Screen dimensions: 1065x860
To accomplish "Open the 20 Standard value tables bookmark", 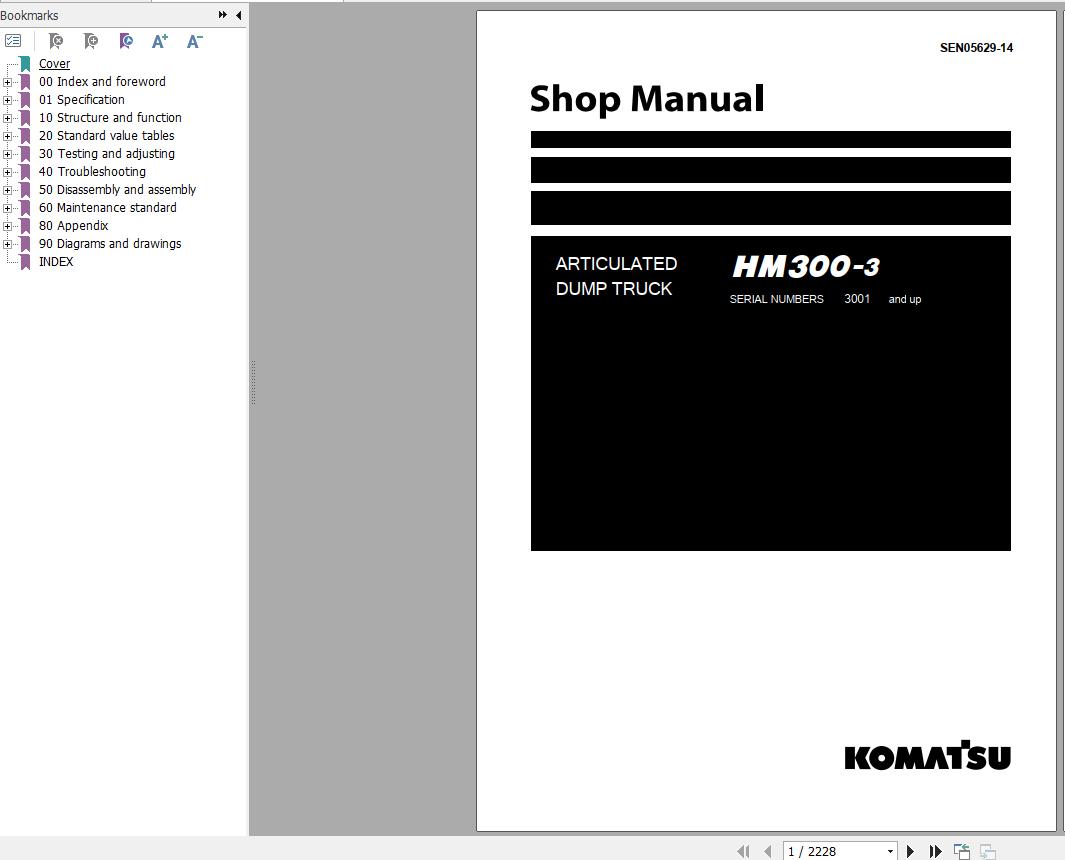I will 107,136.
